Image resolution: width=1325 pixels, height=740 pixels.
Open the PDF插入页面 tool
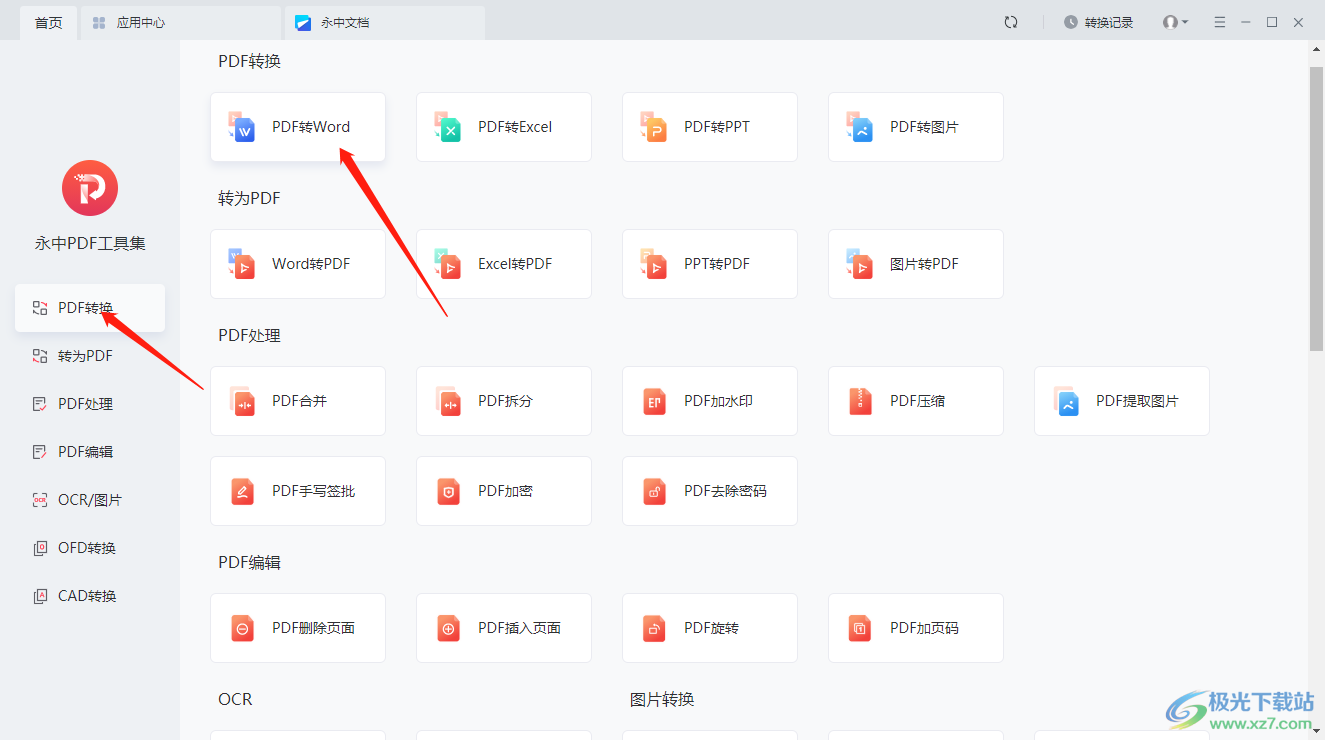504,628
